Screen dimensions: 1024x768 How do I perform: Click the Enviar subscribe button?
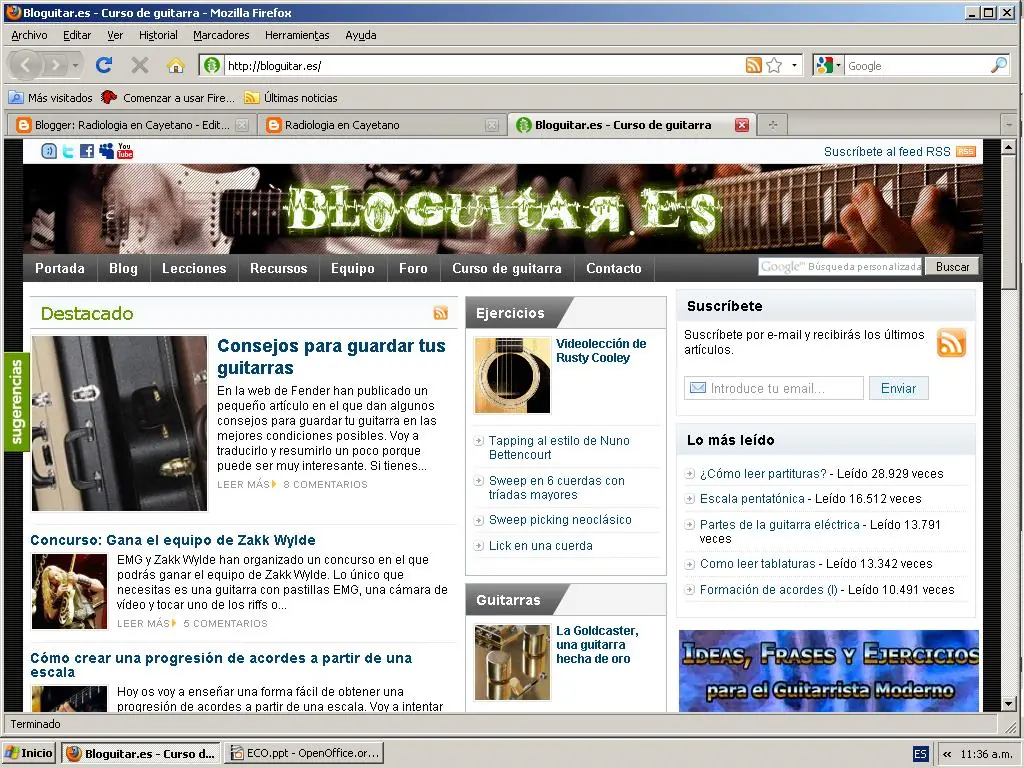(899, 389)
